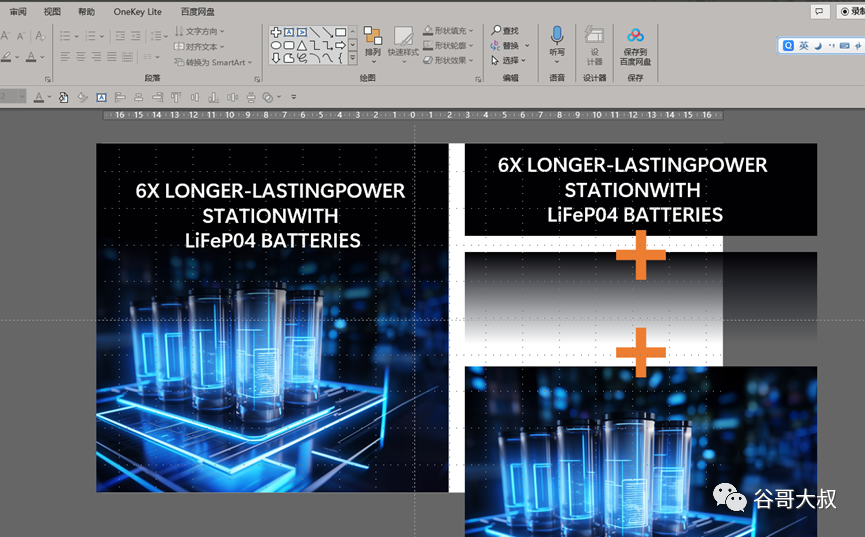Open the 段落 dialog launcher
The image size is (865, 537).
click(x=257, y=79)
